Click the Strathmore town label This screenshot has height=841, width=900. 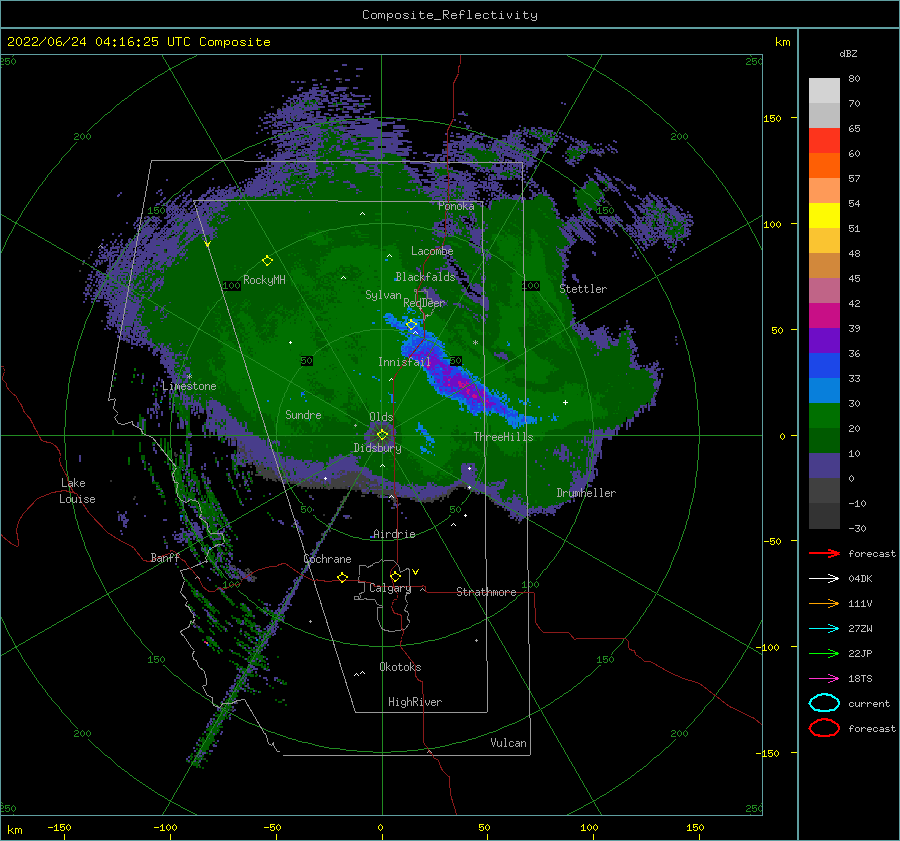click(x=486, y=592)
